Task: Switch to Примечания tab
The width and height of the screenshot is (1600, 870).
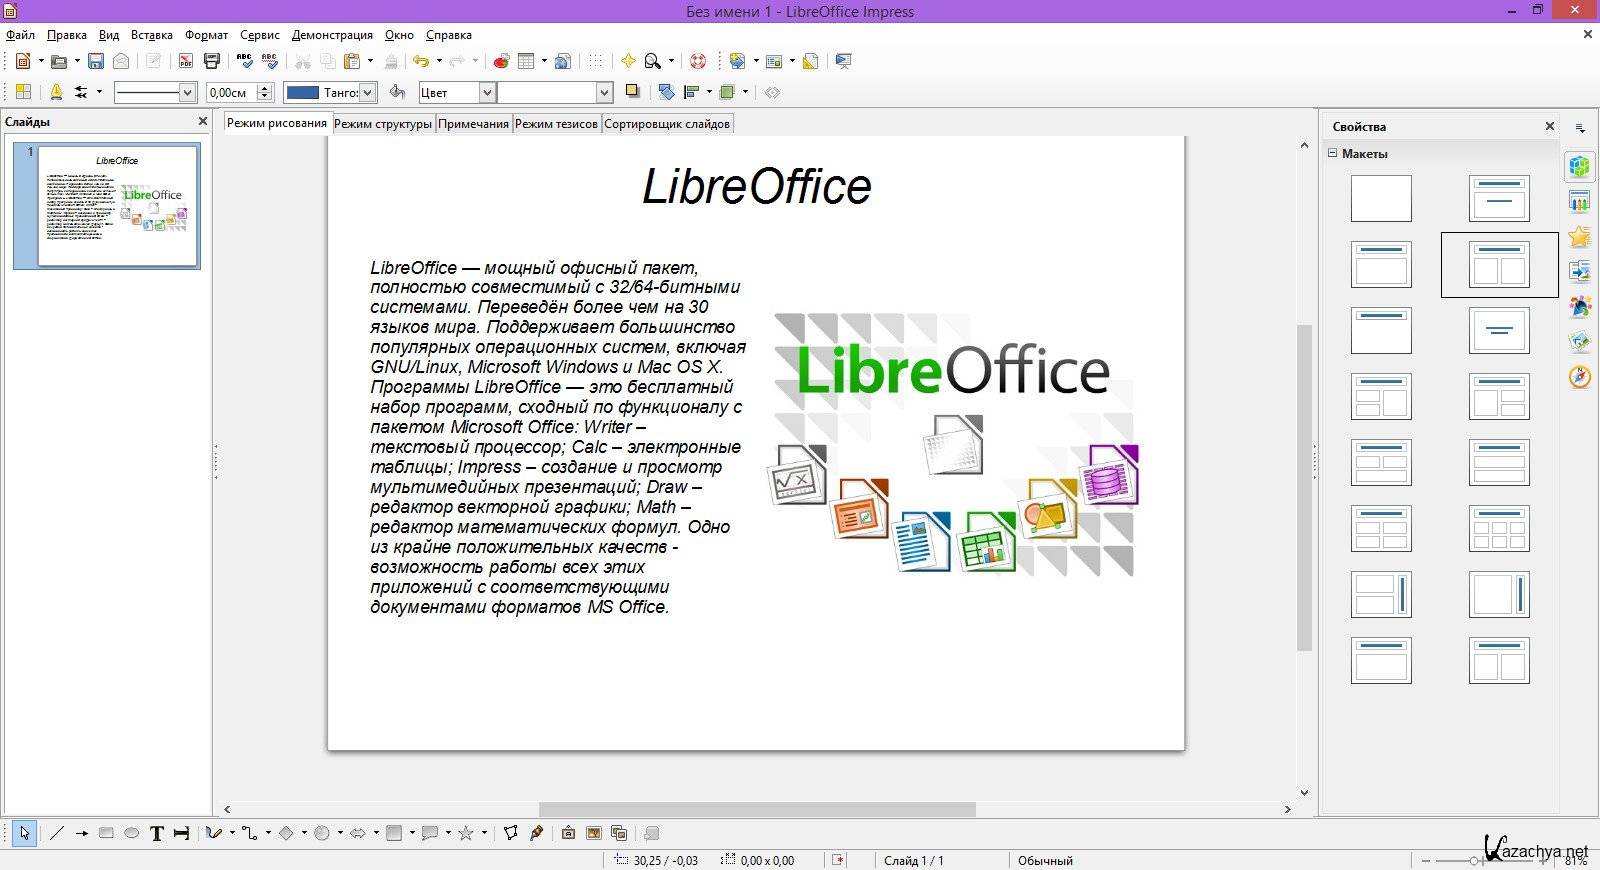Action: [x=473, y=124]
